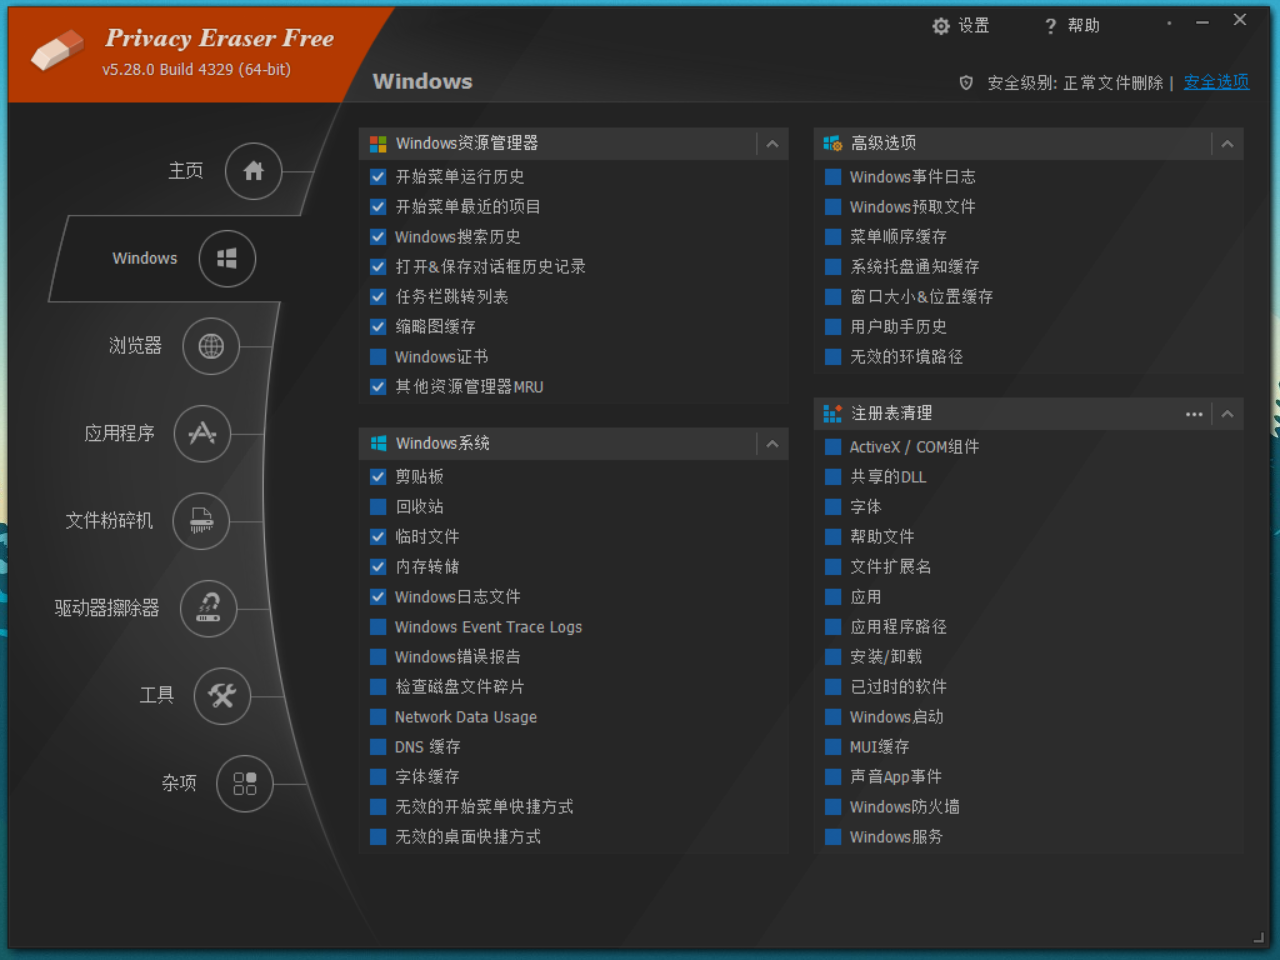Click the 驱动器擦除器 drive icon
Screen dimensions: 1280x960
208,608
